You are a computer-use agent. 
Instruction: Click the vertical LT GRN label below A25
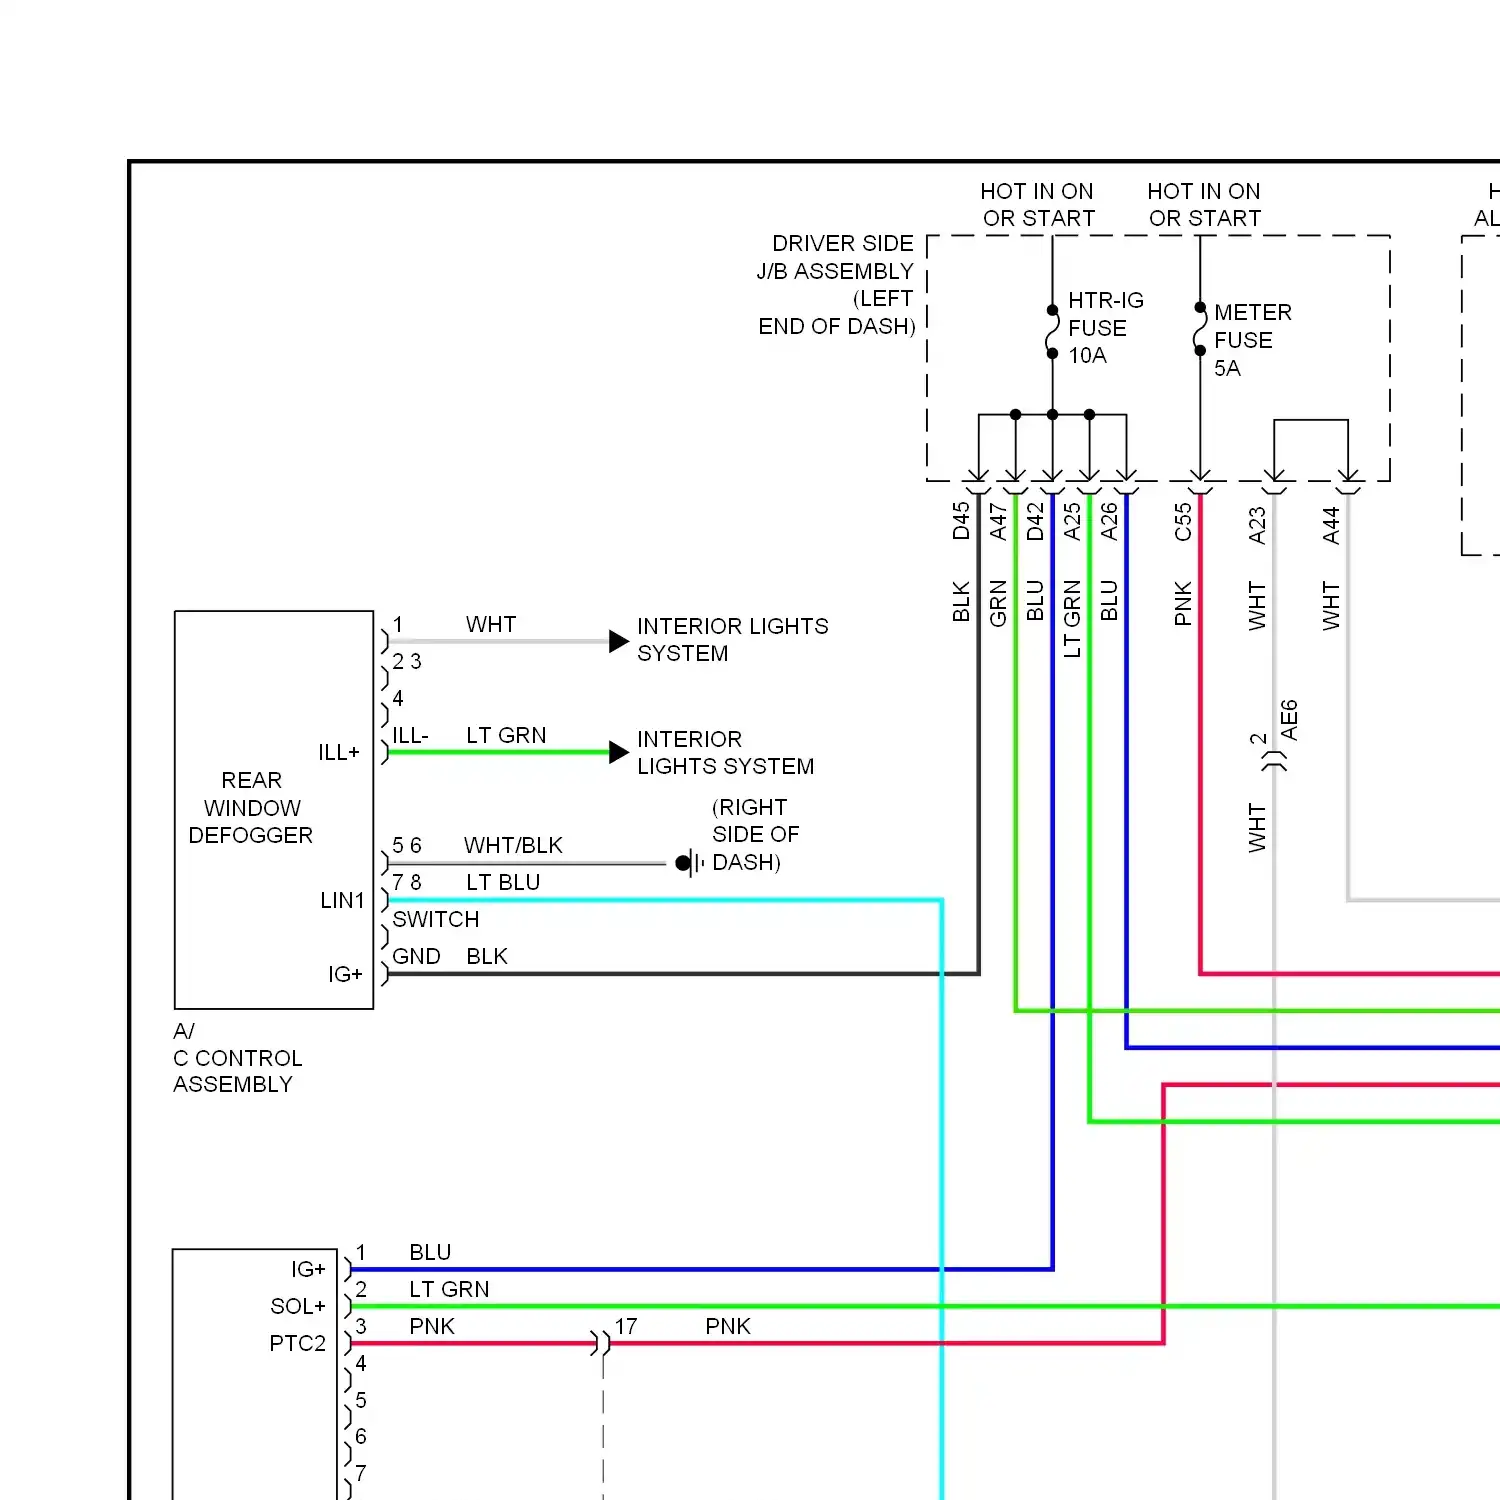(1072, 619)
